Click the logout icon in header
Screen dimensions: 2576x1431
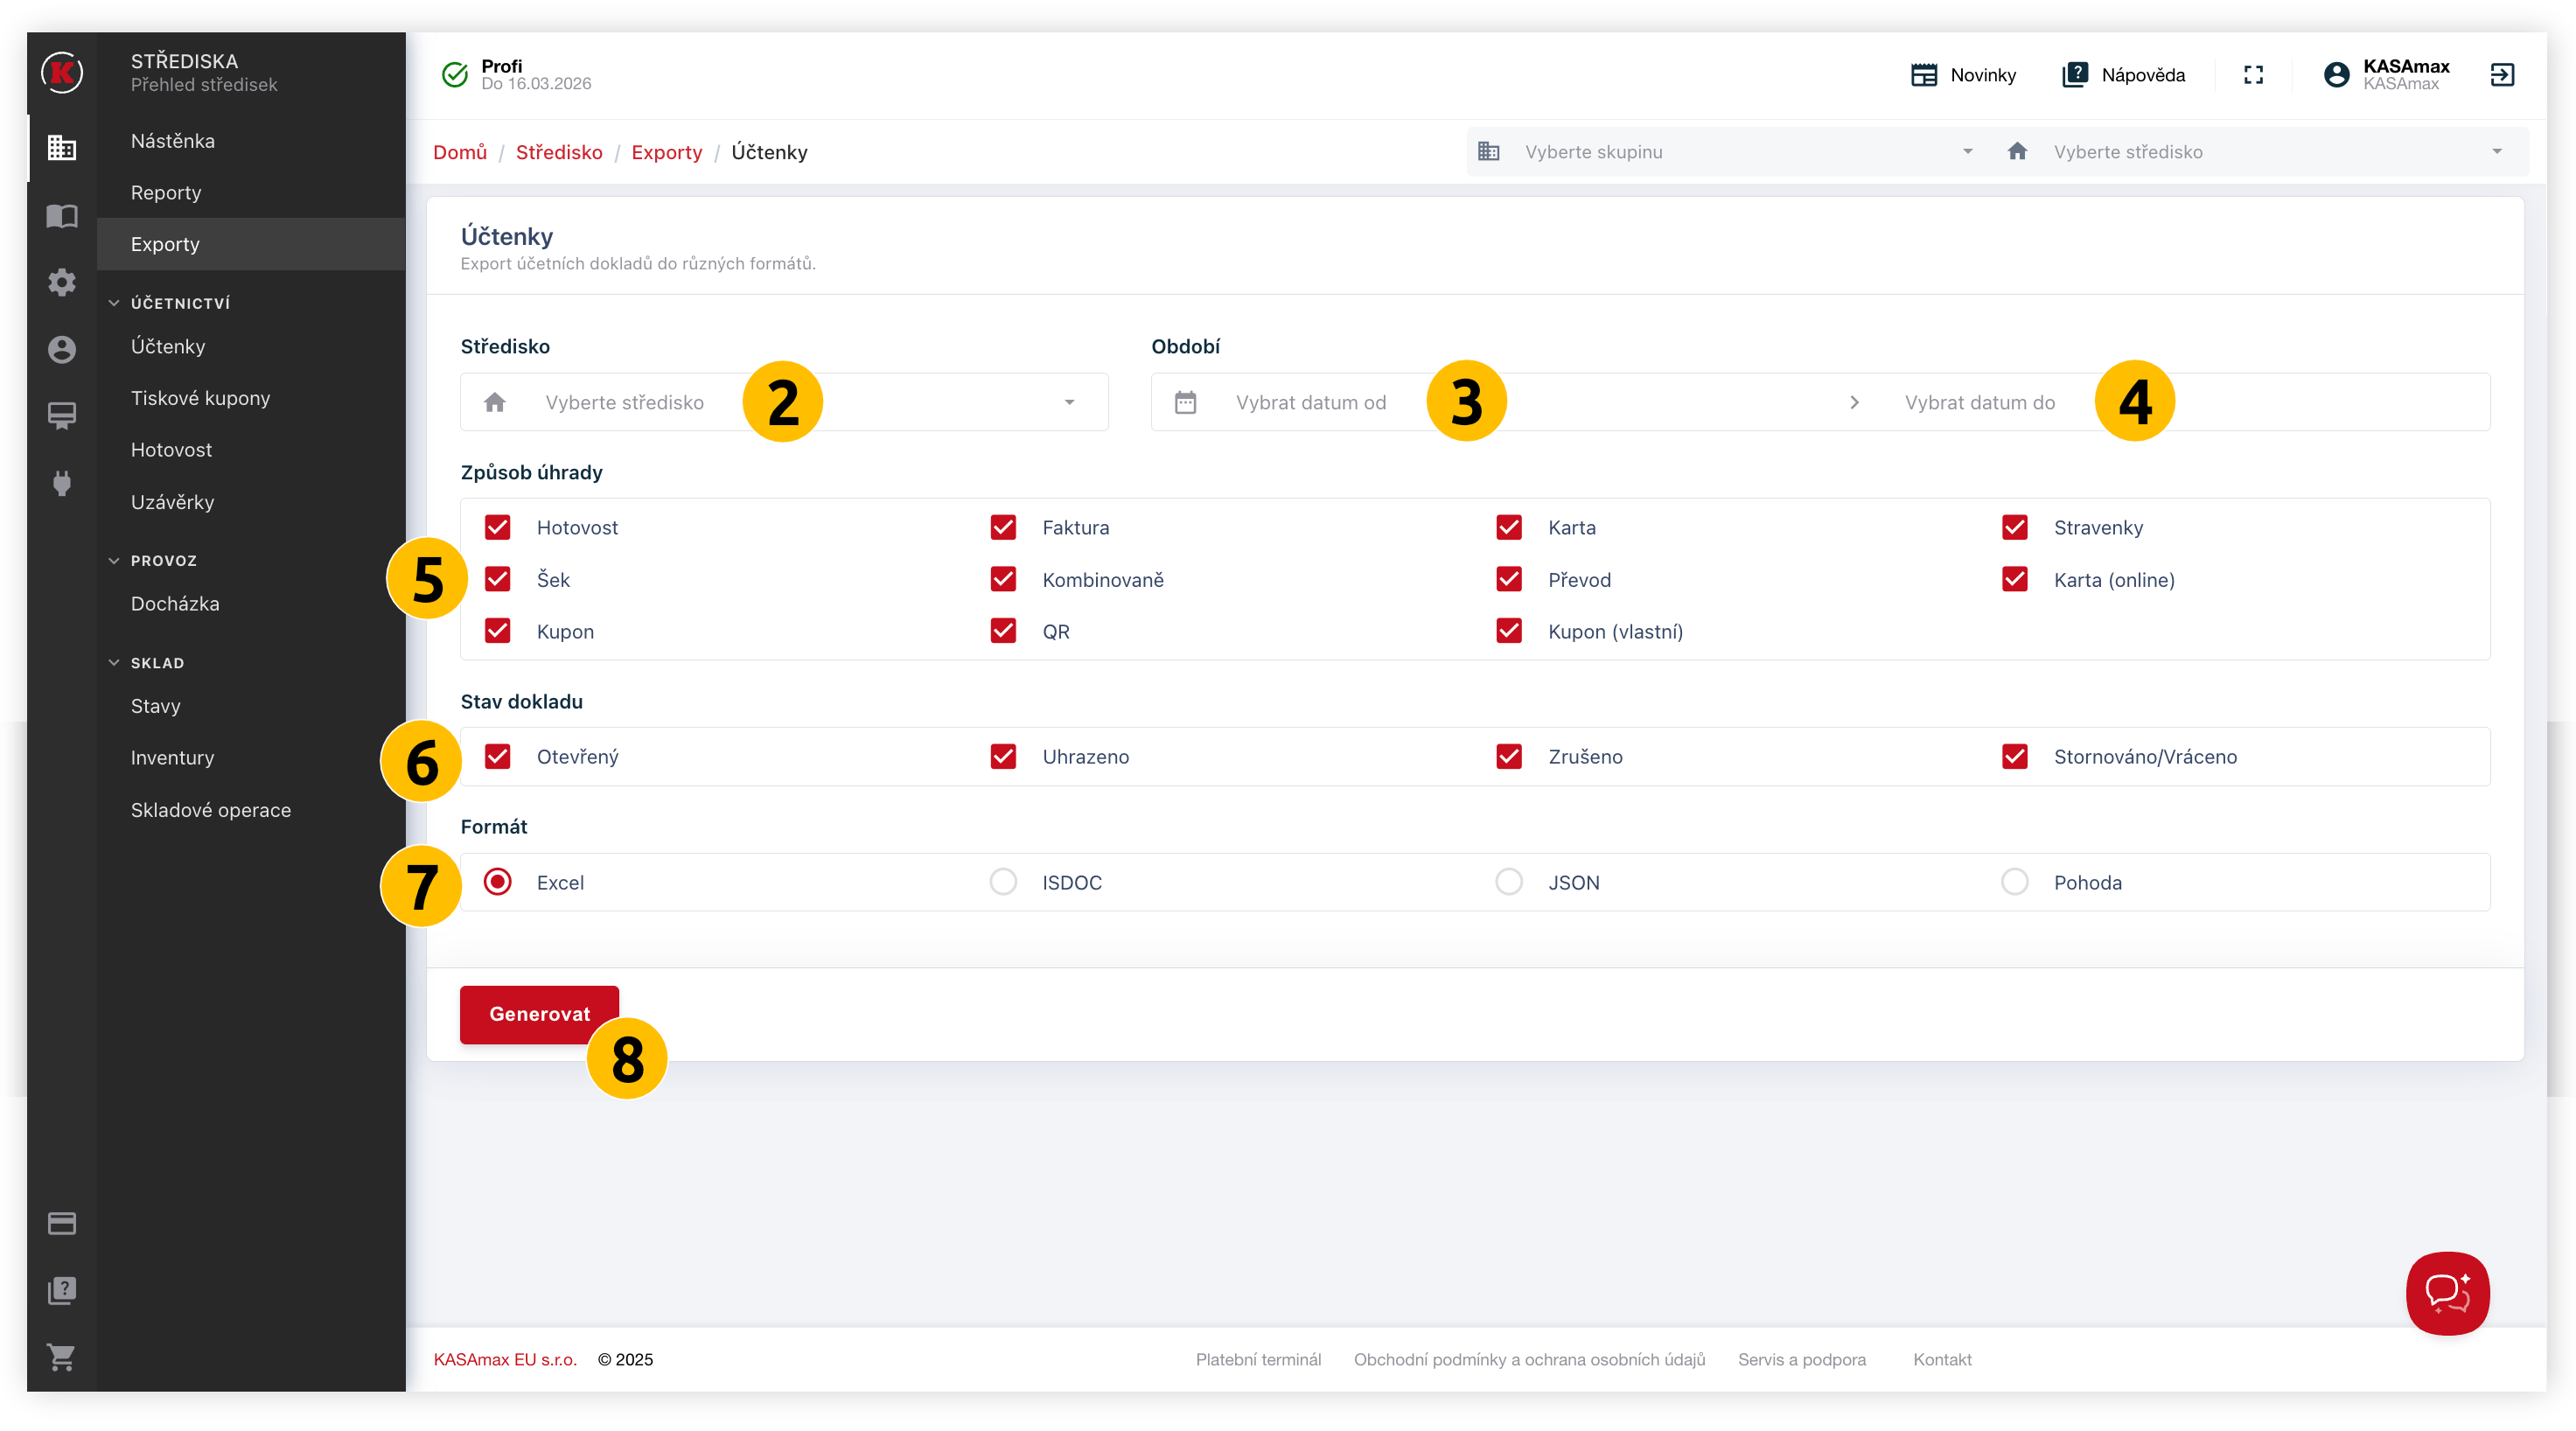coord(2502,75)
